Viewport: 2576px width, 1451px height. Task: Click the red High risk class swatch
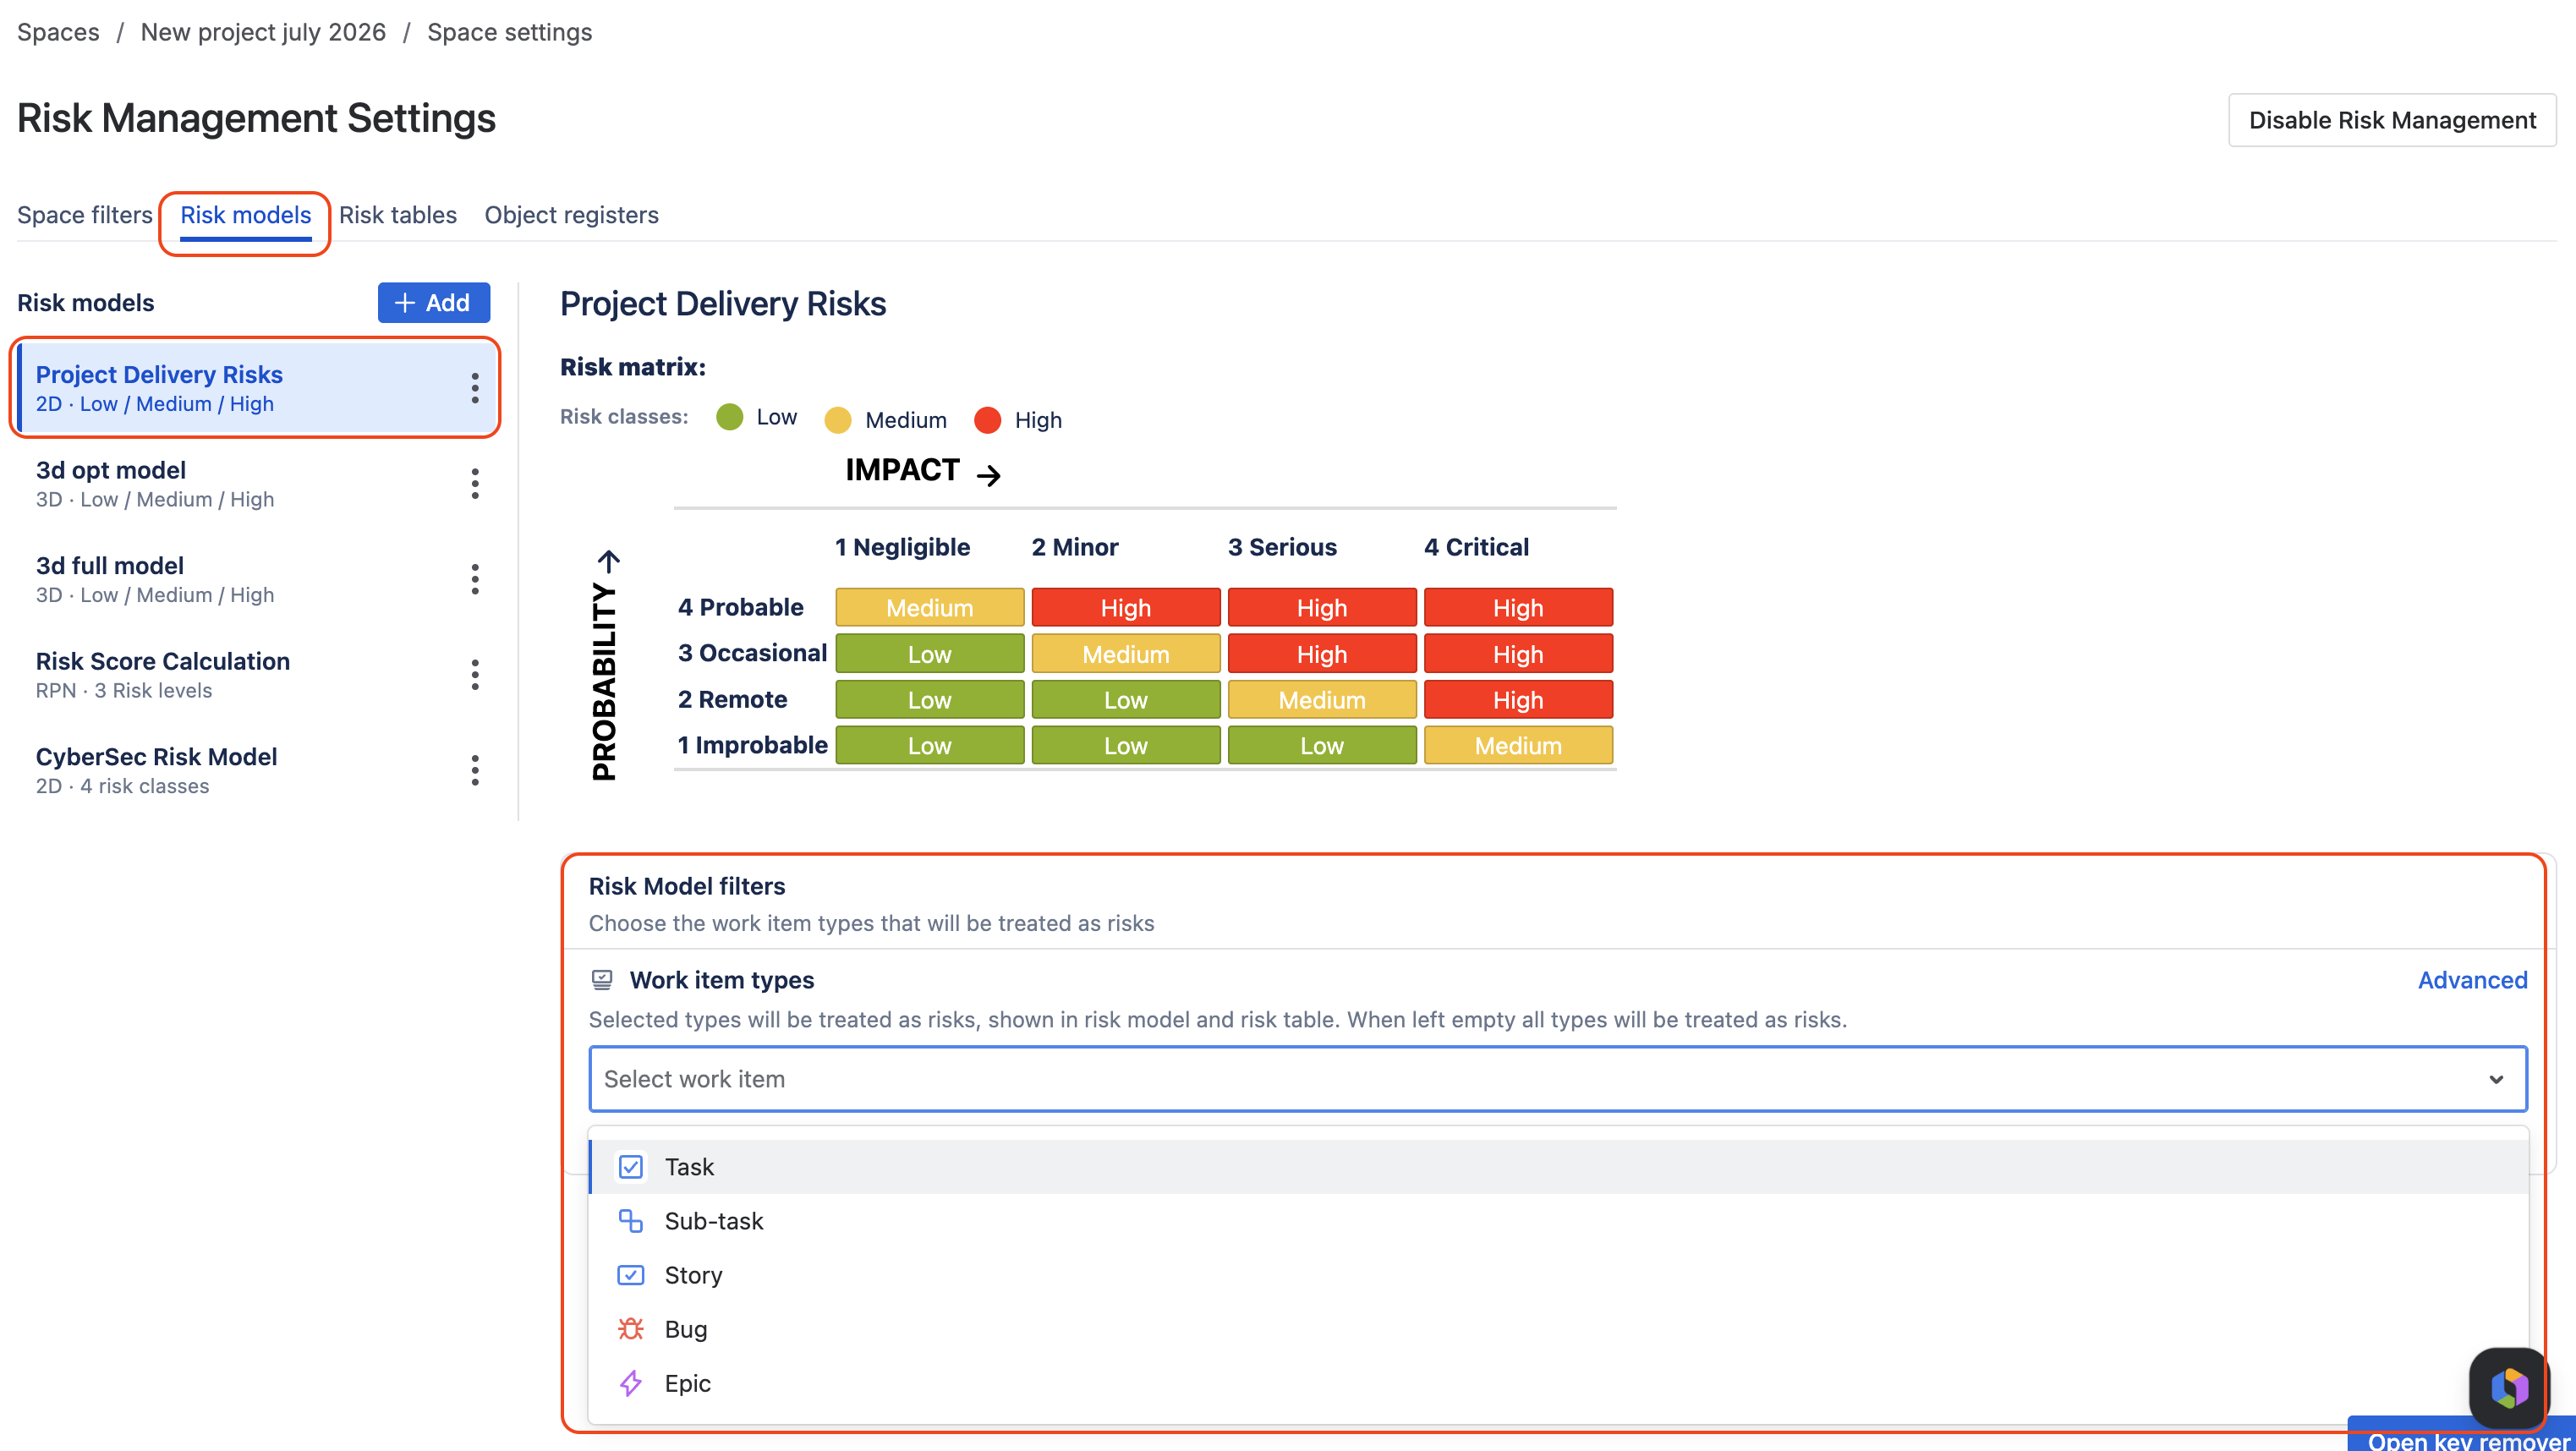987,420
